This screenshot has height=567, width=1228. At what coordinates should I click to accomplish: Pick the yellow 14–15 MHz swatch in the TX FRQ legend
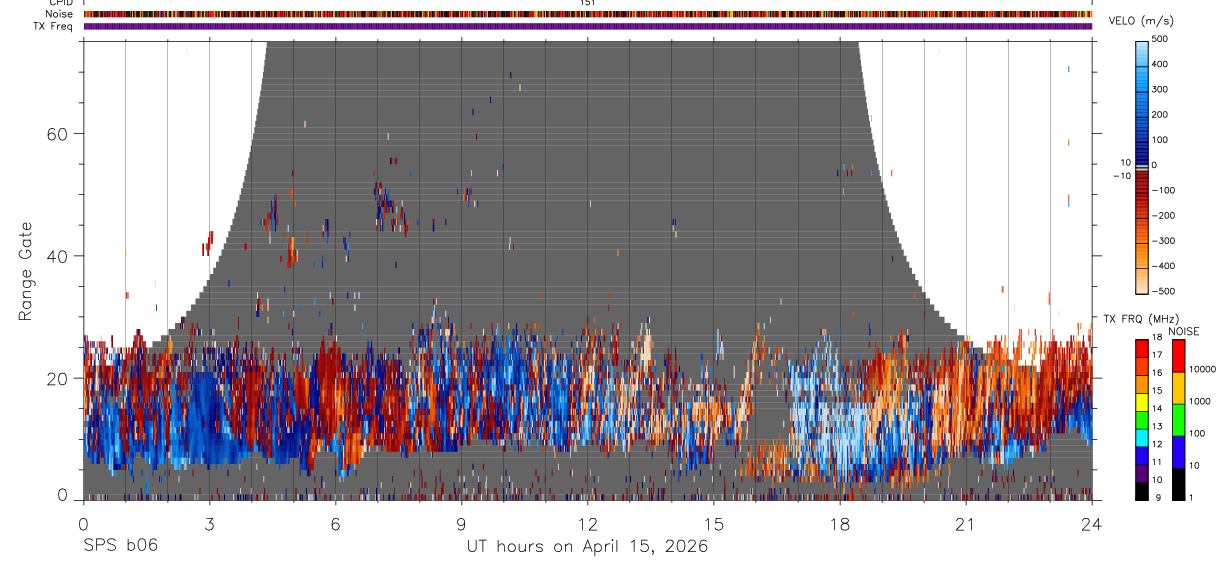(1143, 400)
